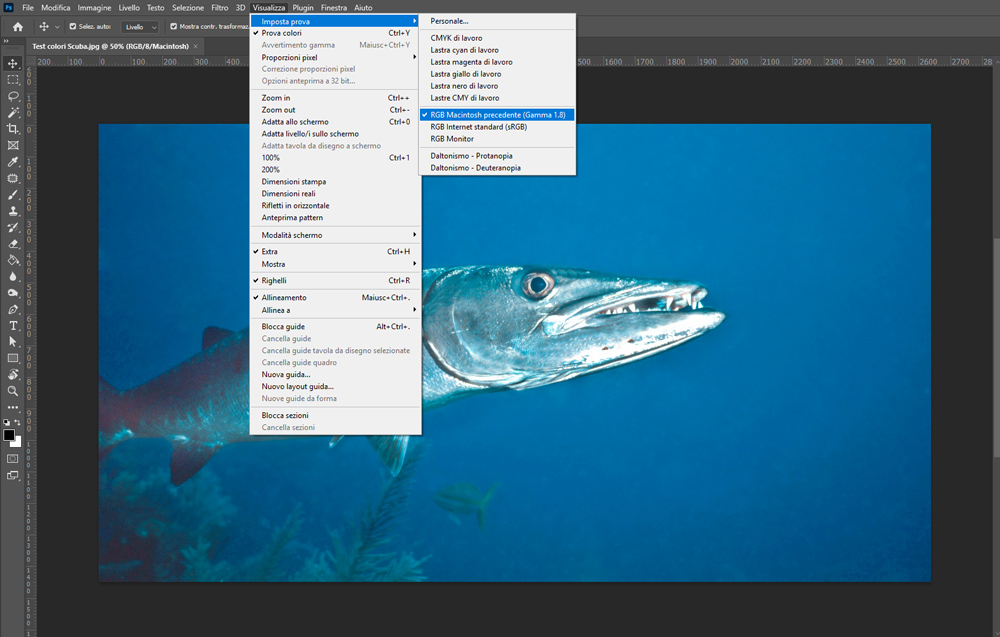
Task: Toggle the Selez. autom. checkbox
Action: 72,27
